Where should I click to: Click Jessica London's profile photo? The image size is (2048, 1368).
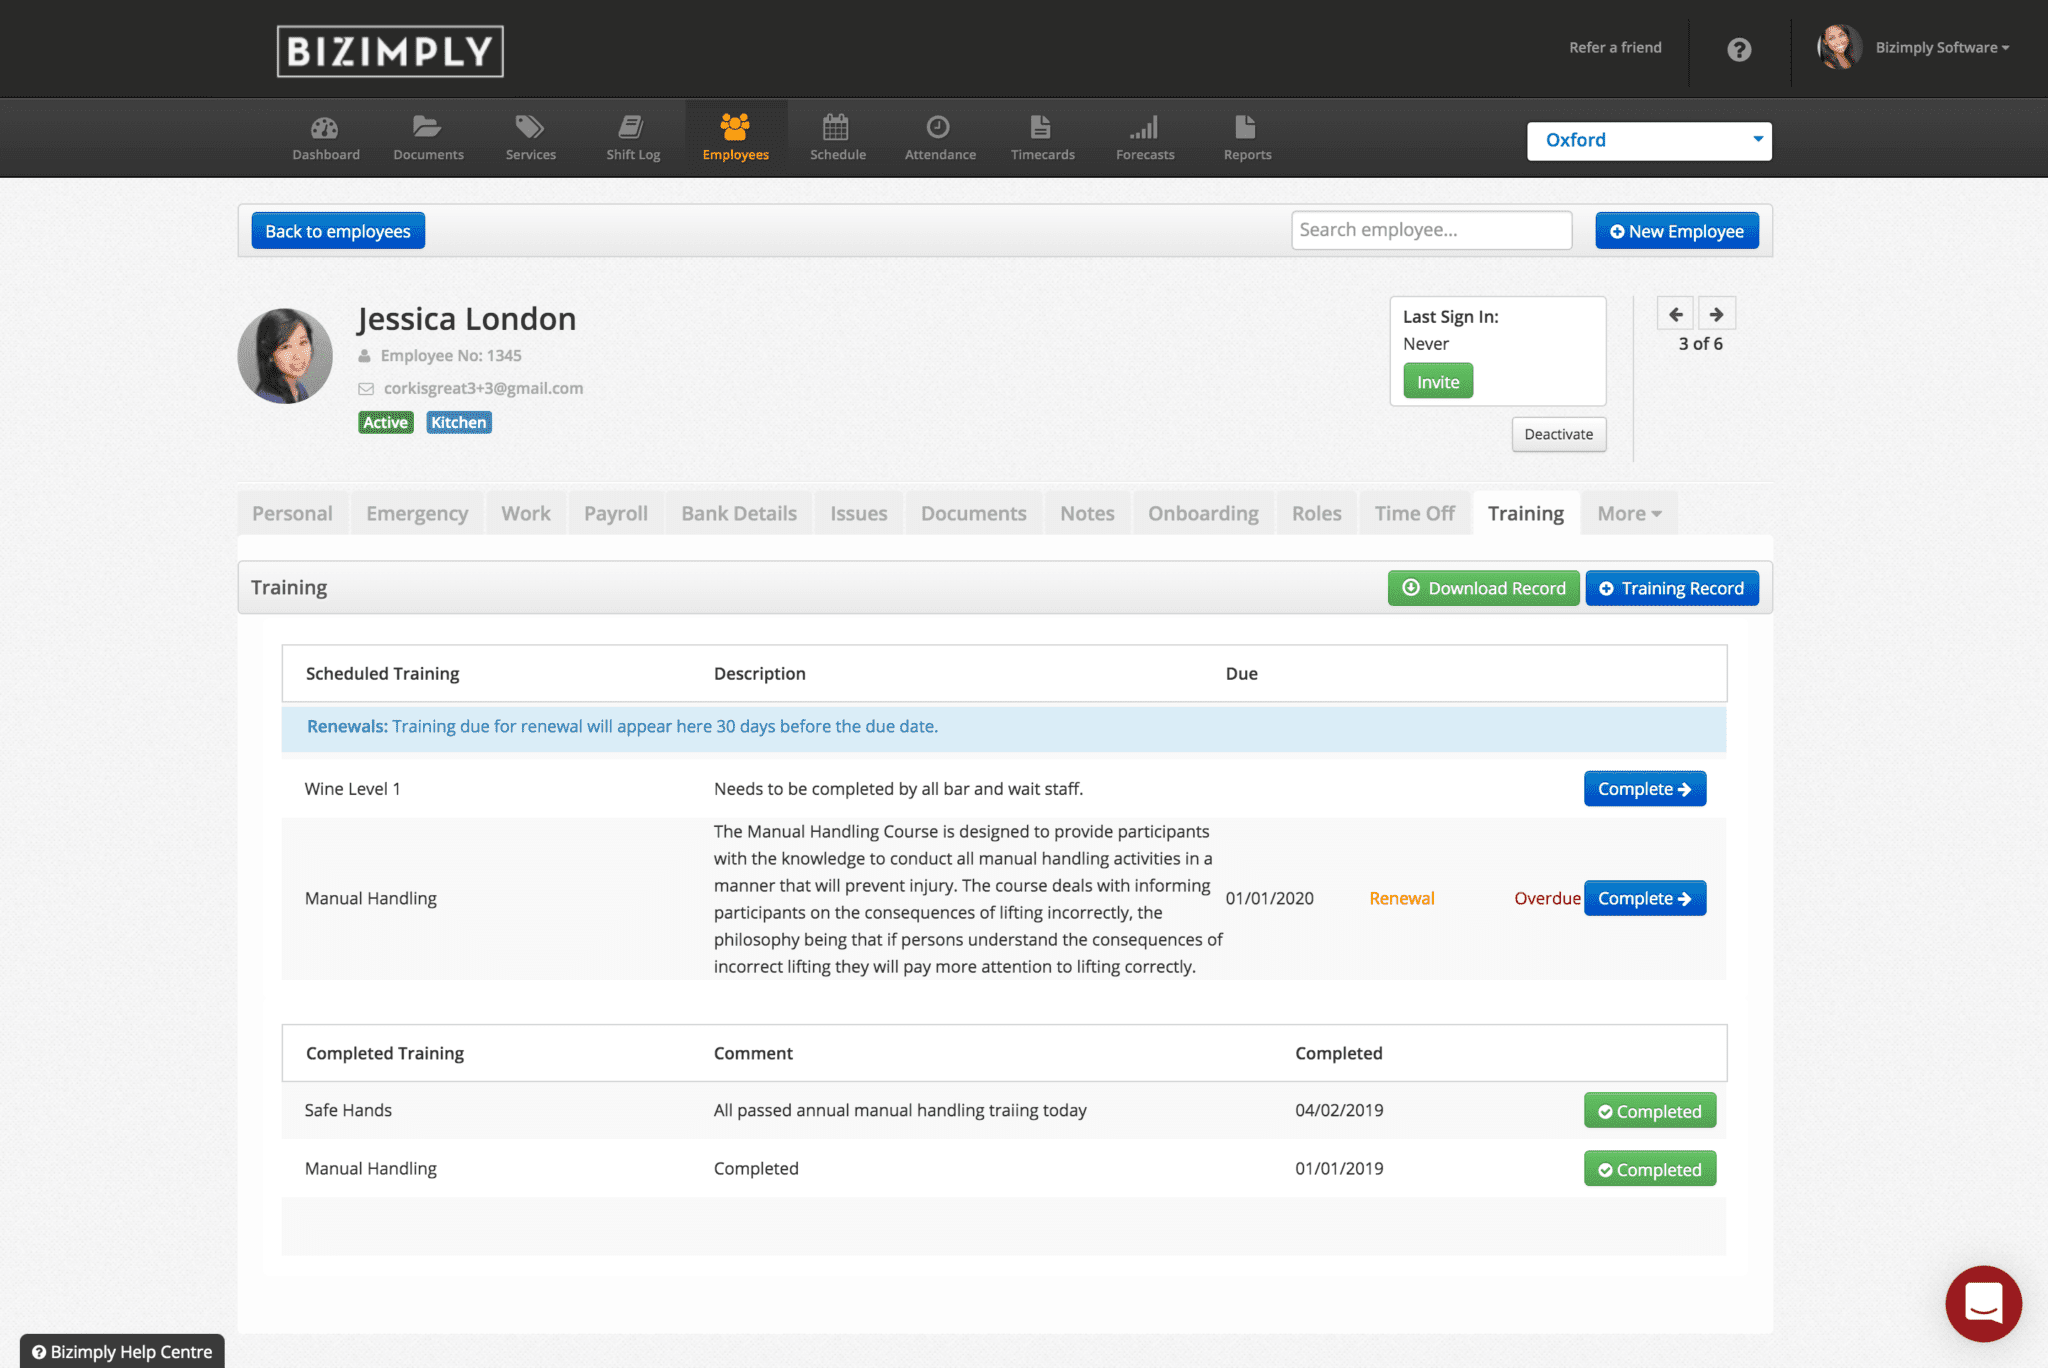286,355
